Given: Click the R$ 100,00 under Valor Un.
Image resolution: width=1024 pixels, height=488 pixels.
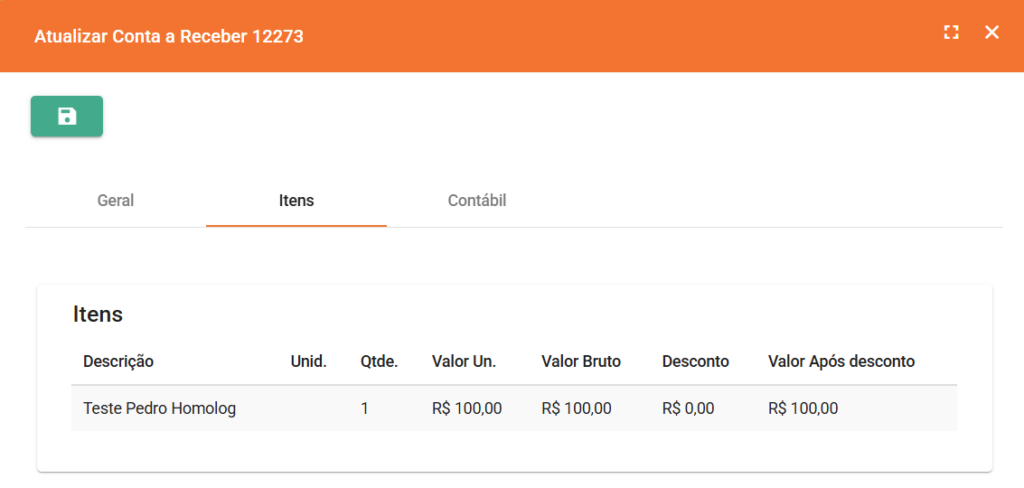Looking at the screenshot, I should tap(467, 408).
